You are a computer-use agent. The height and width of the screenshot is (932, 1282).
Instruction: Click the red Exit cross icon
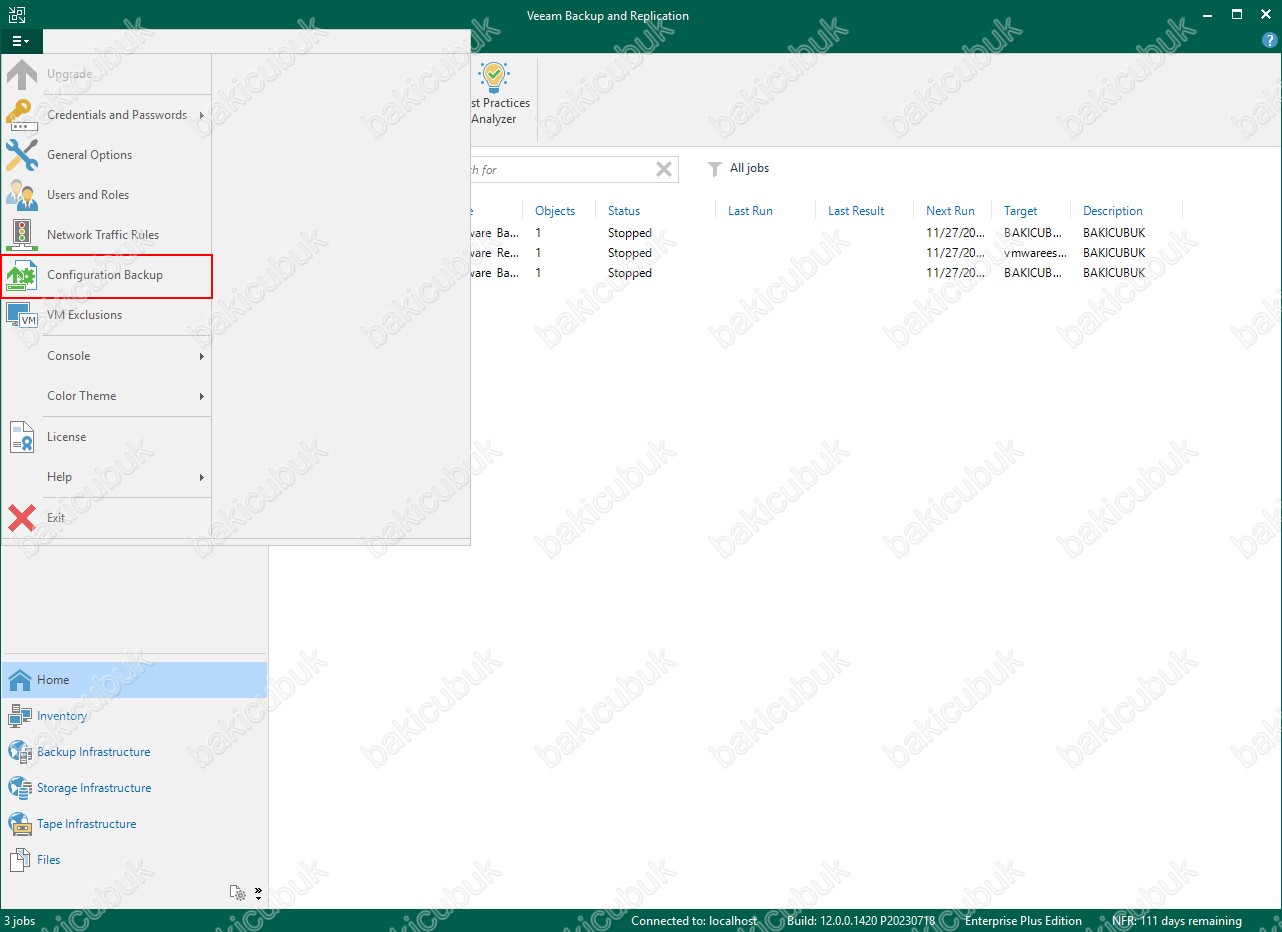[22, 518]
